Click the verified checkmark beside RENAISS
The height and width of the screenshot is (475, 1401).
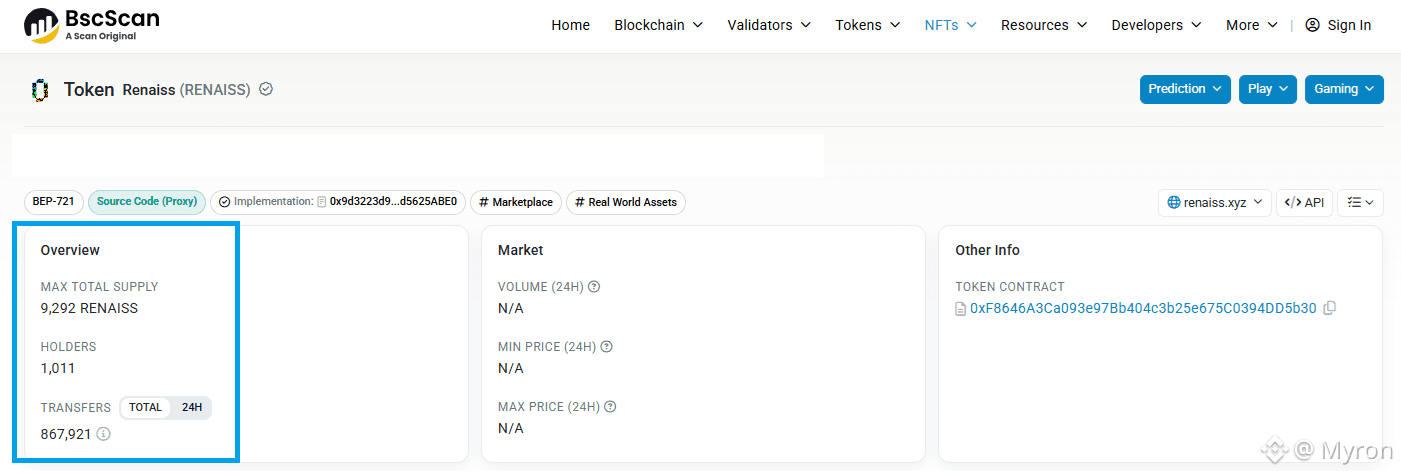click(266, 89)
